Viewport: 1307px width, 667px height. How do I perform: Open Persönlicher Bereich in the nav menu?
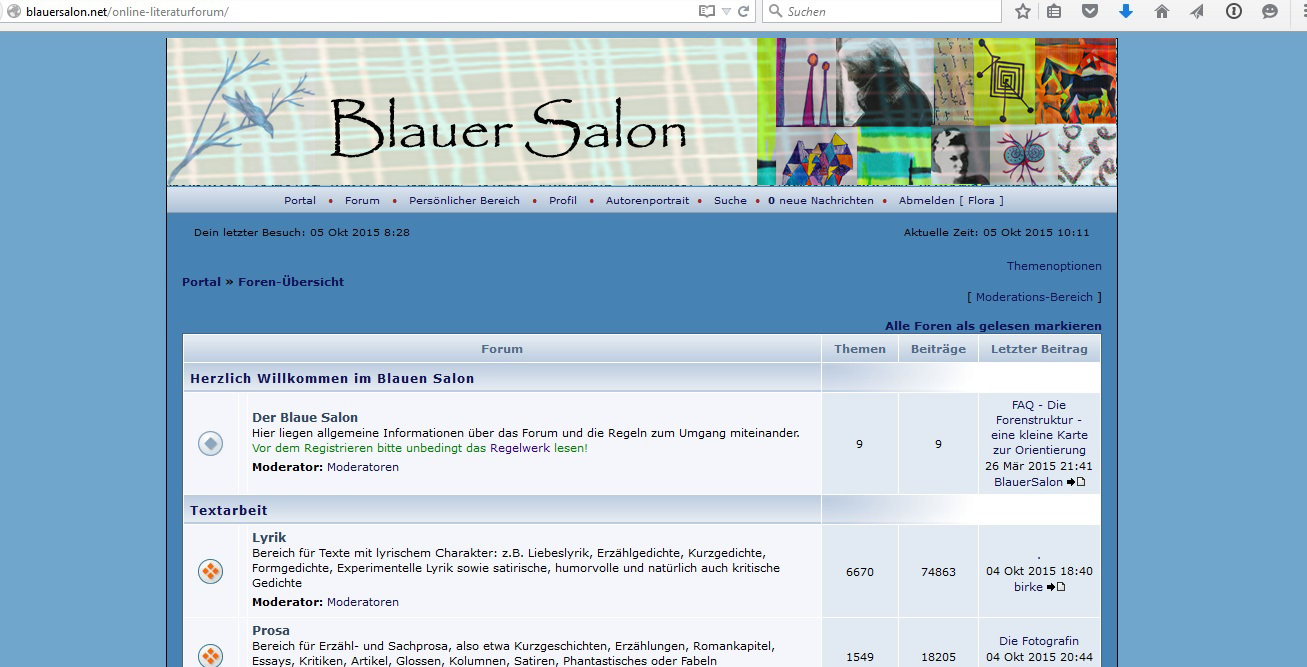pos(464,200)
